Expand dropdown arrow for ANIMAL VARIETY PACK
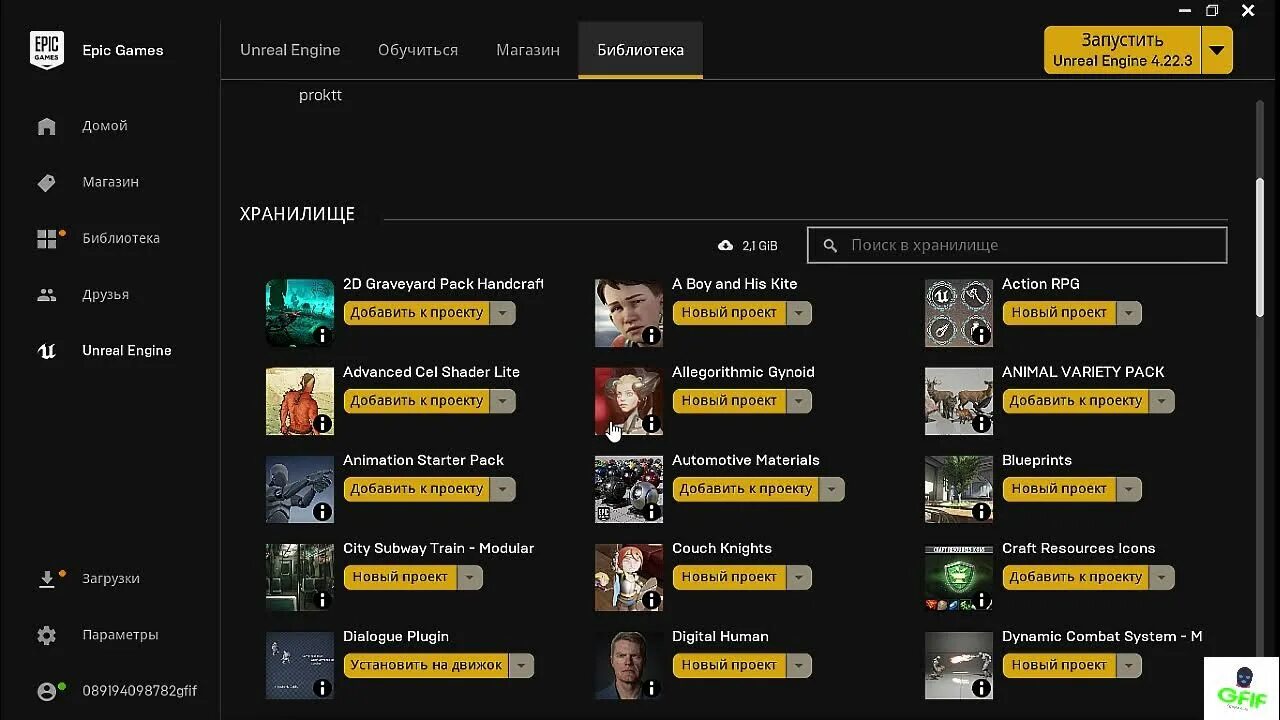 tap(1161, 401)
